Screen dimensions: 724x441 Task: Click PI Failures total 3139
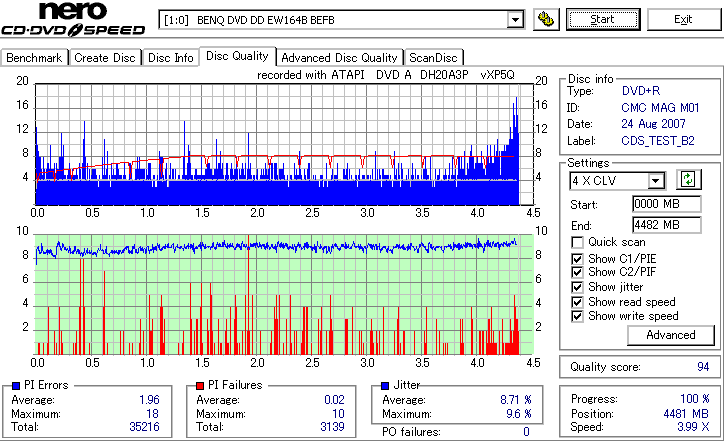(332, 427)
